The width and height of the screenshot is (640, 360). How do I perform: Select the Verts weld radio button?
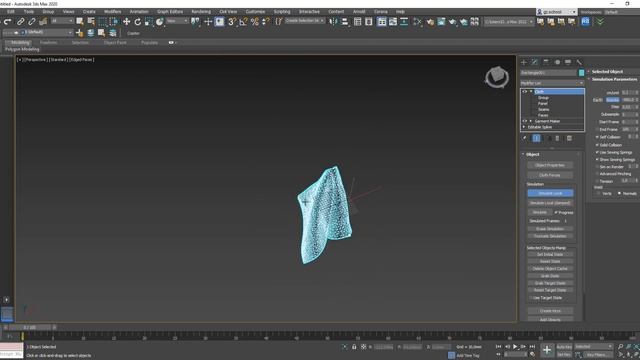click(x=598, y=193)
